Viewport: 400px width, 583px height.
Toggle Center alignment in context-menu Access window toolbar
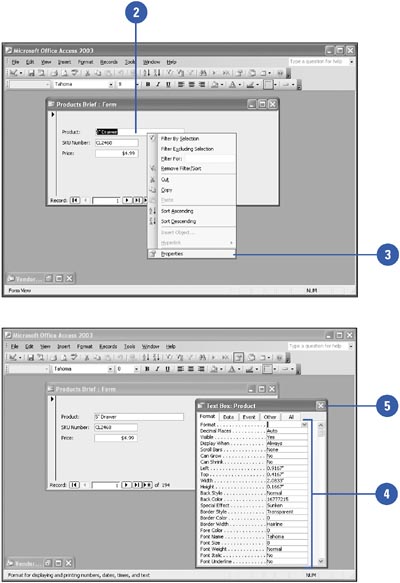point(191,85)
